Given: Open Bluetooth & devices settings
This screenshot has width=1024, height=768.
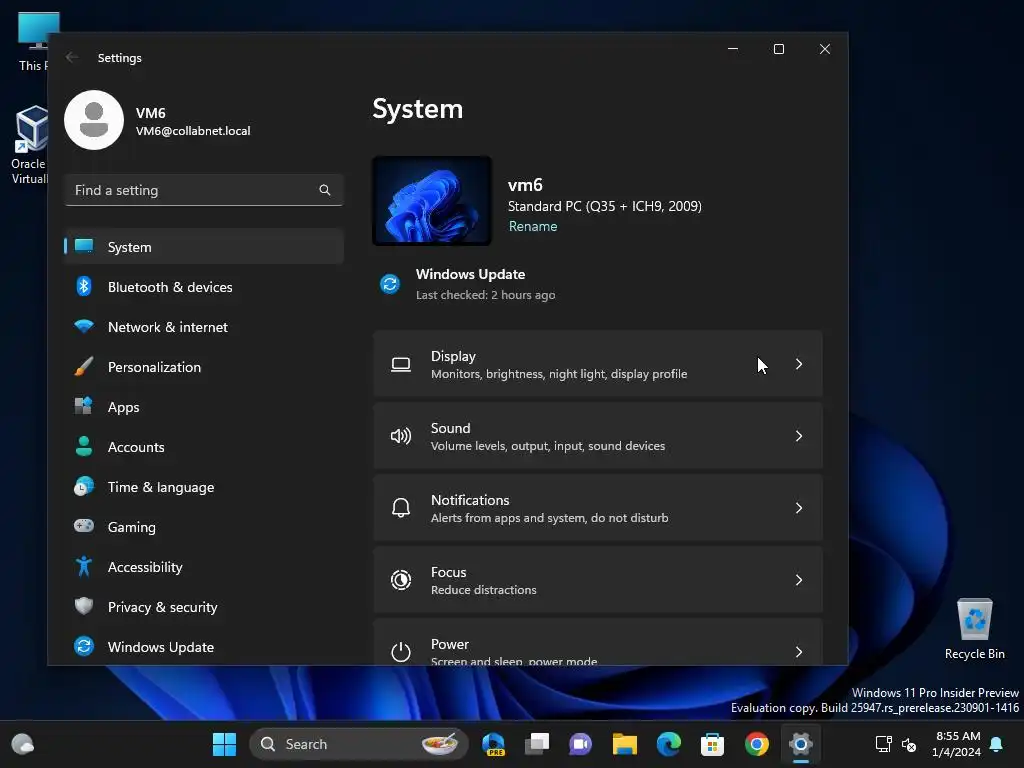Looking at the screenshot, I should tap(204, 287).
